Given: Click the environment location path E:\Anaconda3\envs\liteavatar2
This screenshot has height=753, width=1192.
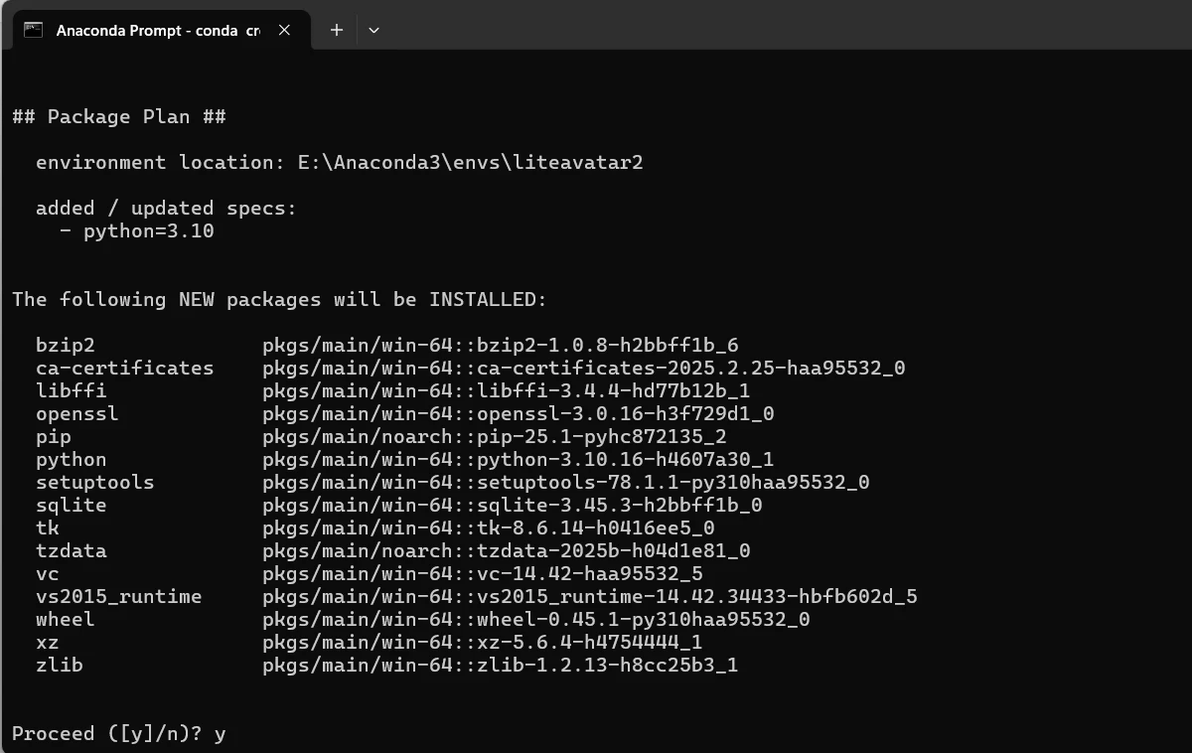Looking at the screenshot, I should pos(470,162).
